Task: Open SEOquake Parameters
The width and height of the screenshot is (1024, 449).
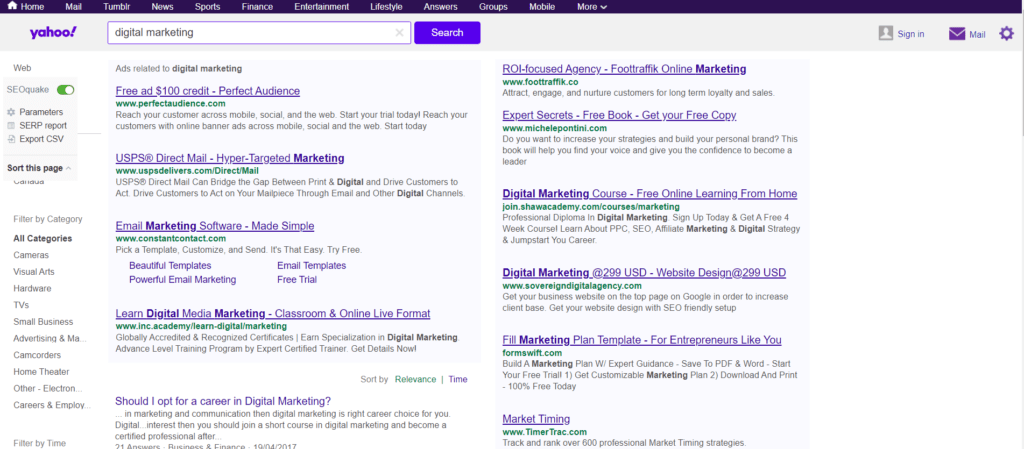Action: (x=40, y=112)
